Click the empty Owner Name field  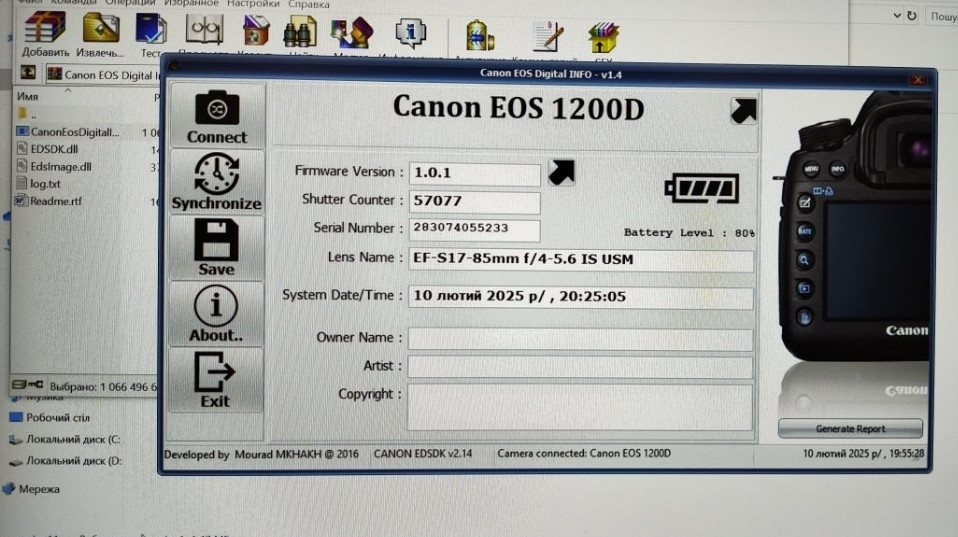tap(580, 339)
